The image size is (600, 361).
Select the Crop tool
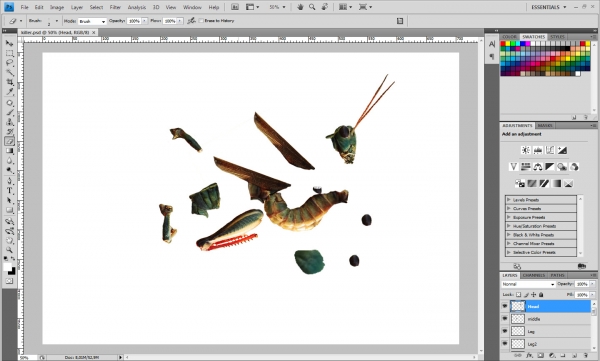pos(9,82)
